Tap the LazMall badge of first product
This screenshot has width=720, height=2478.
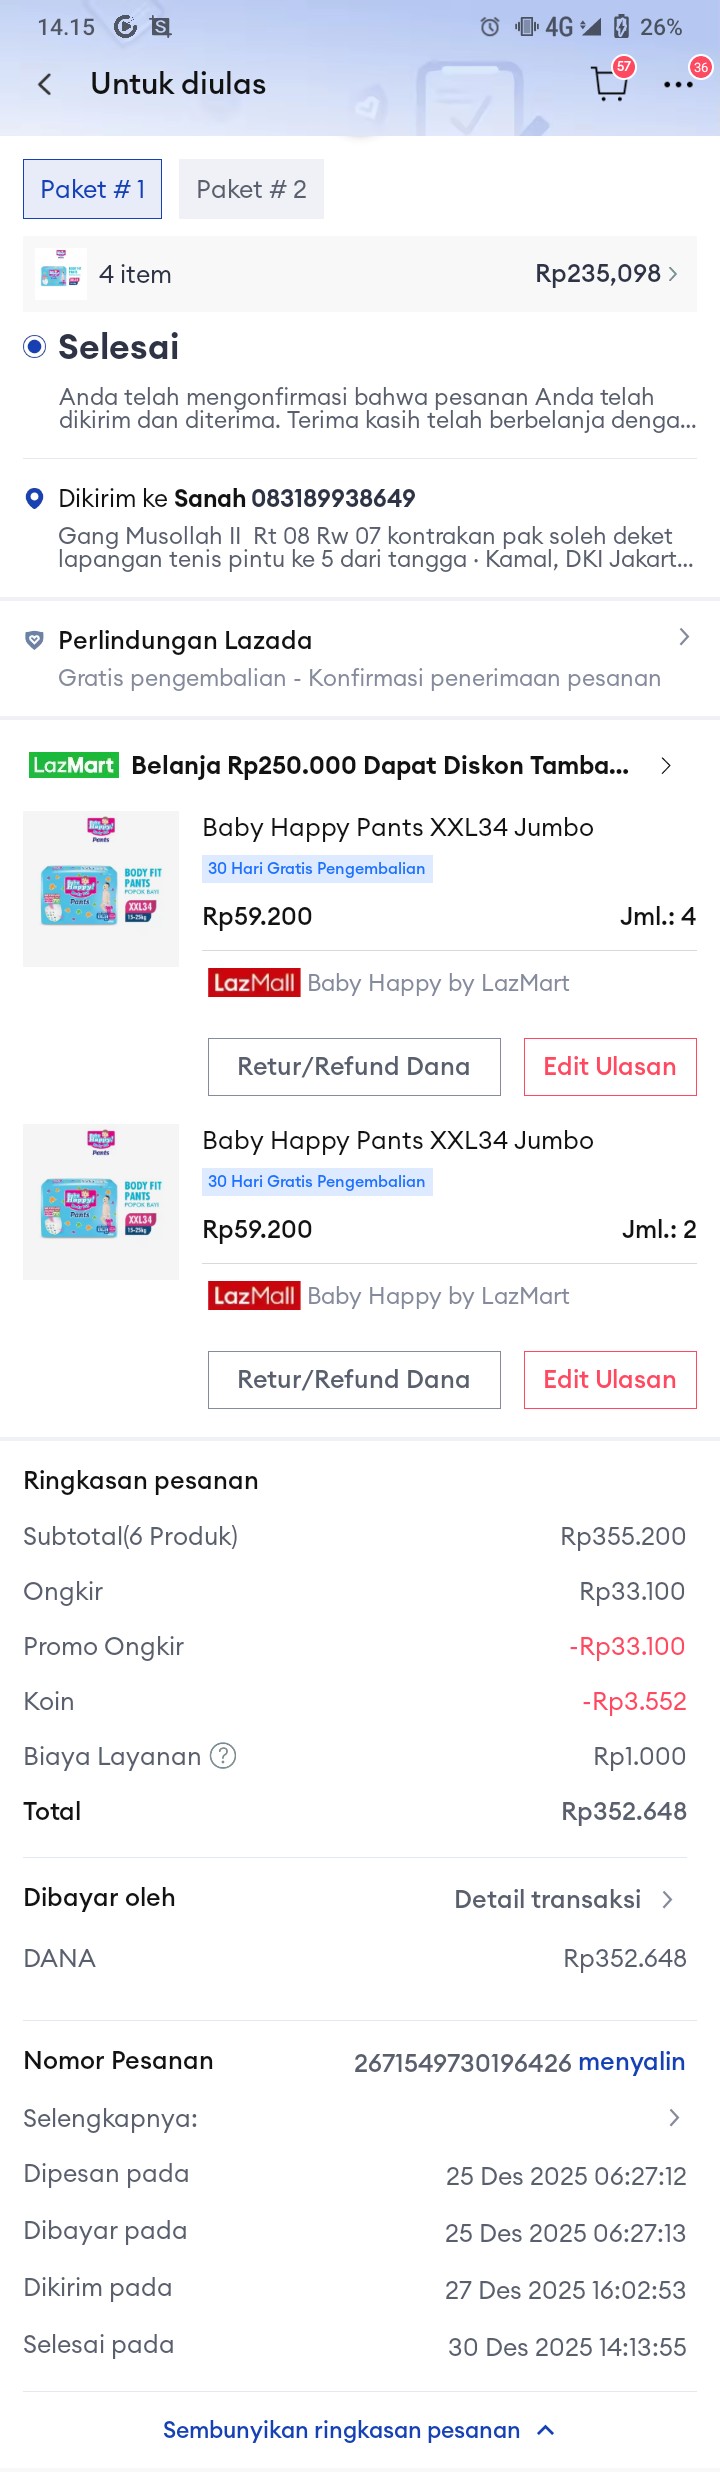click(x=254, y=983)
